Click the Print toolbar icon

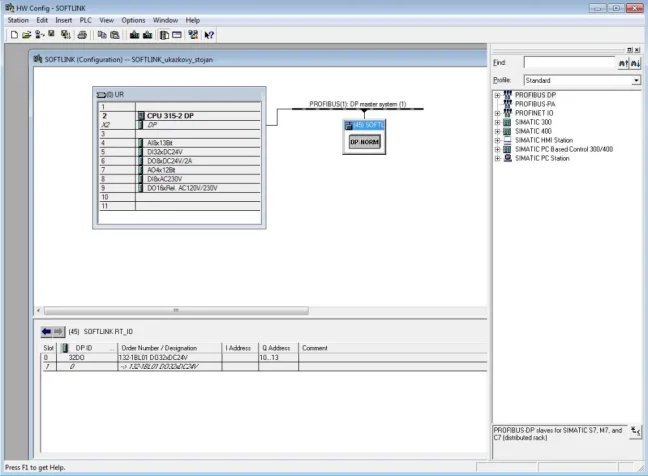pos(82,34)
